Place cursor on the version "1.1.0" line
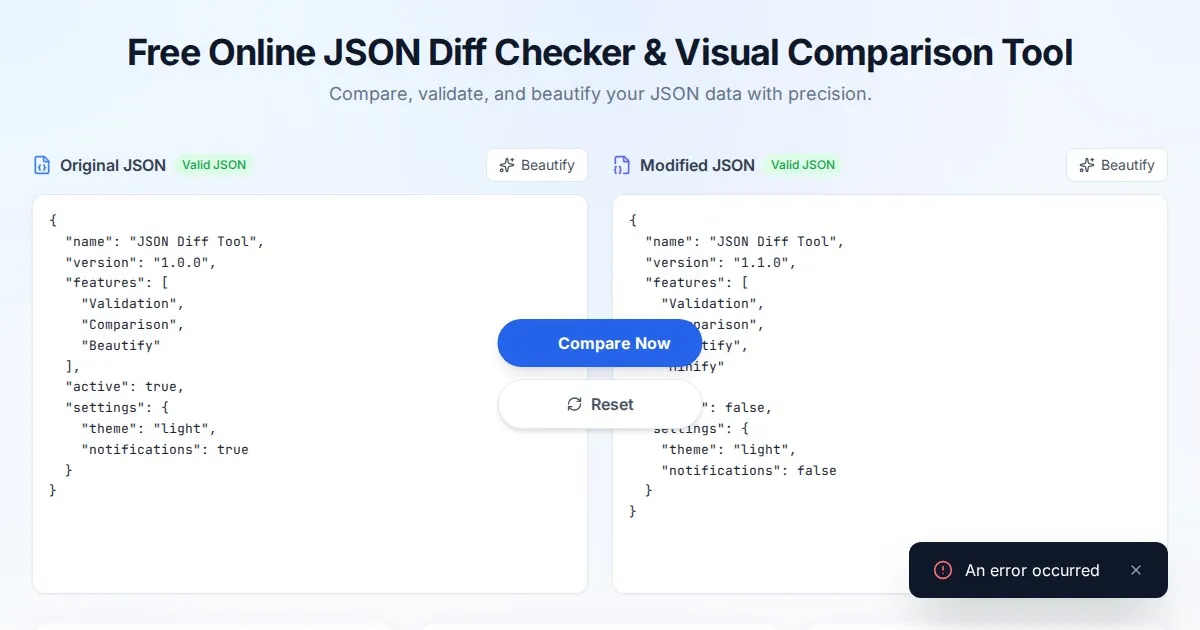Viewport: 1200px width, 630px height. point(720,262)
